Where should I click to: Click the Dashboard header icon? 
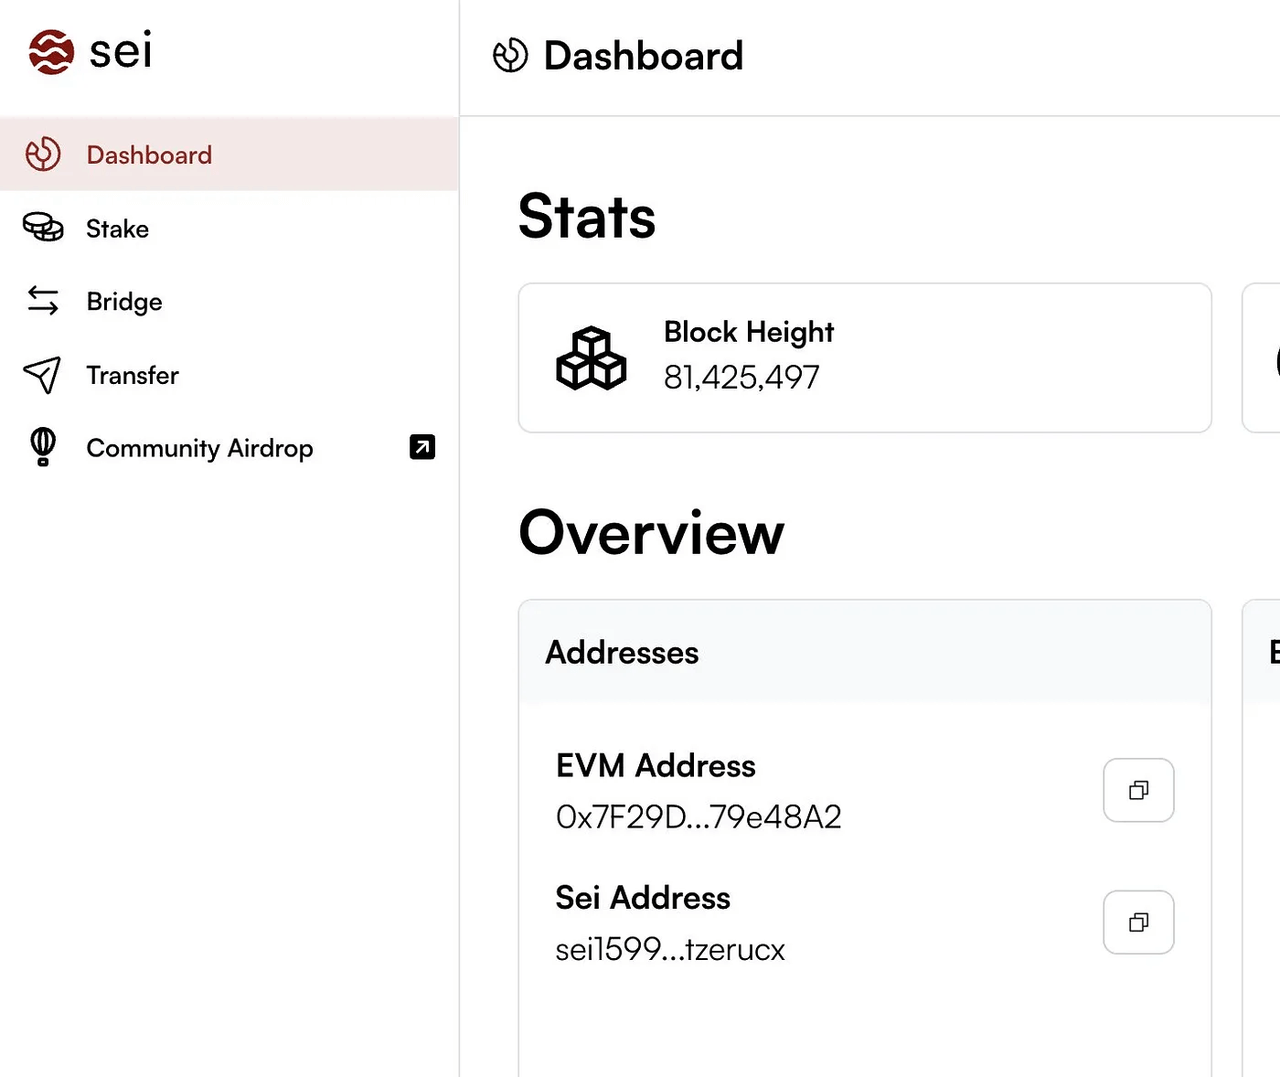click(510, 55)
